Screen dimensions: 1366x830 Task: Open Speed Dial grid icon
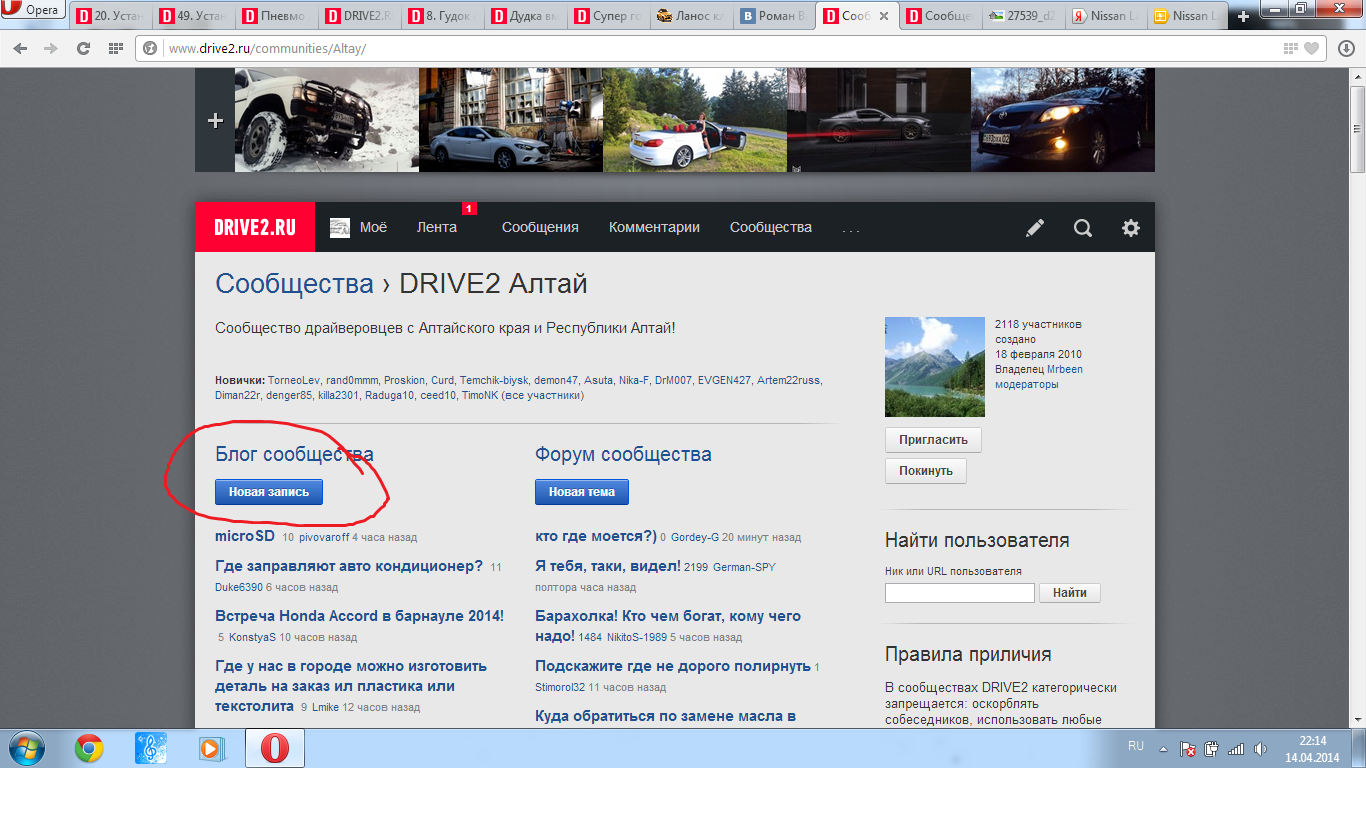[115, 48]
